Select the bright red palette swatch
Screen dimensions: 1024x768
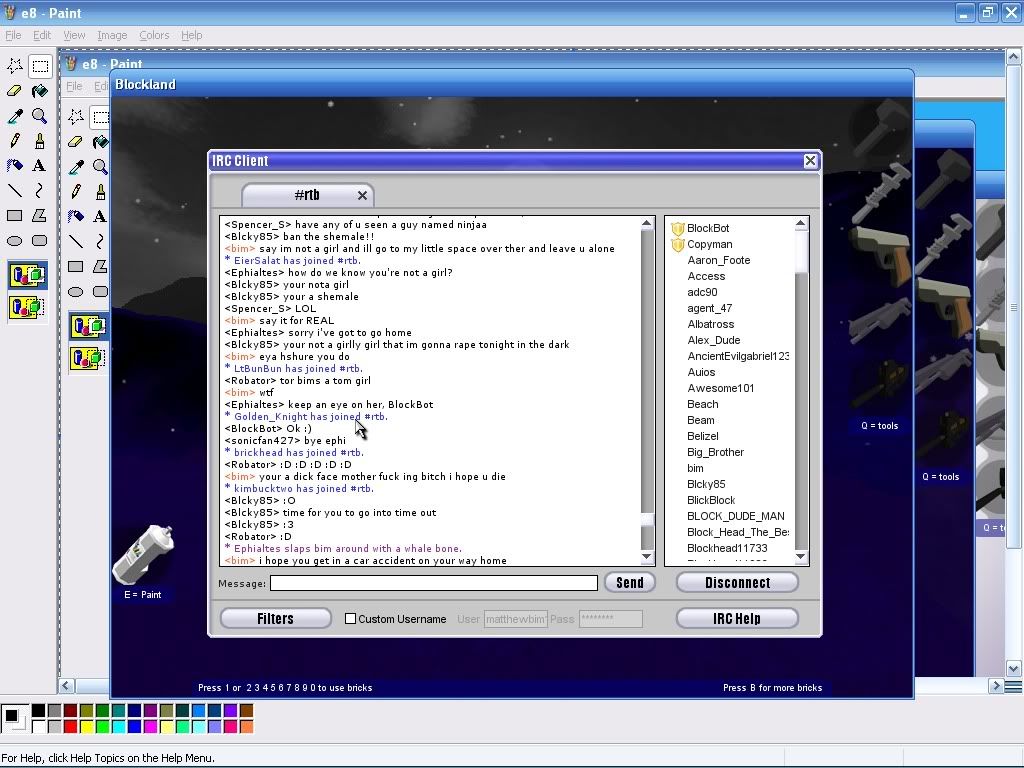pos(71,726)
